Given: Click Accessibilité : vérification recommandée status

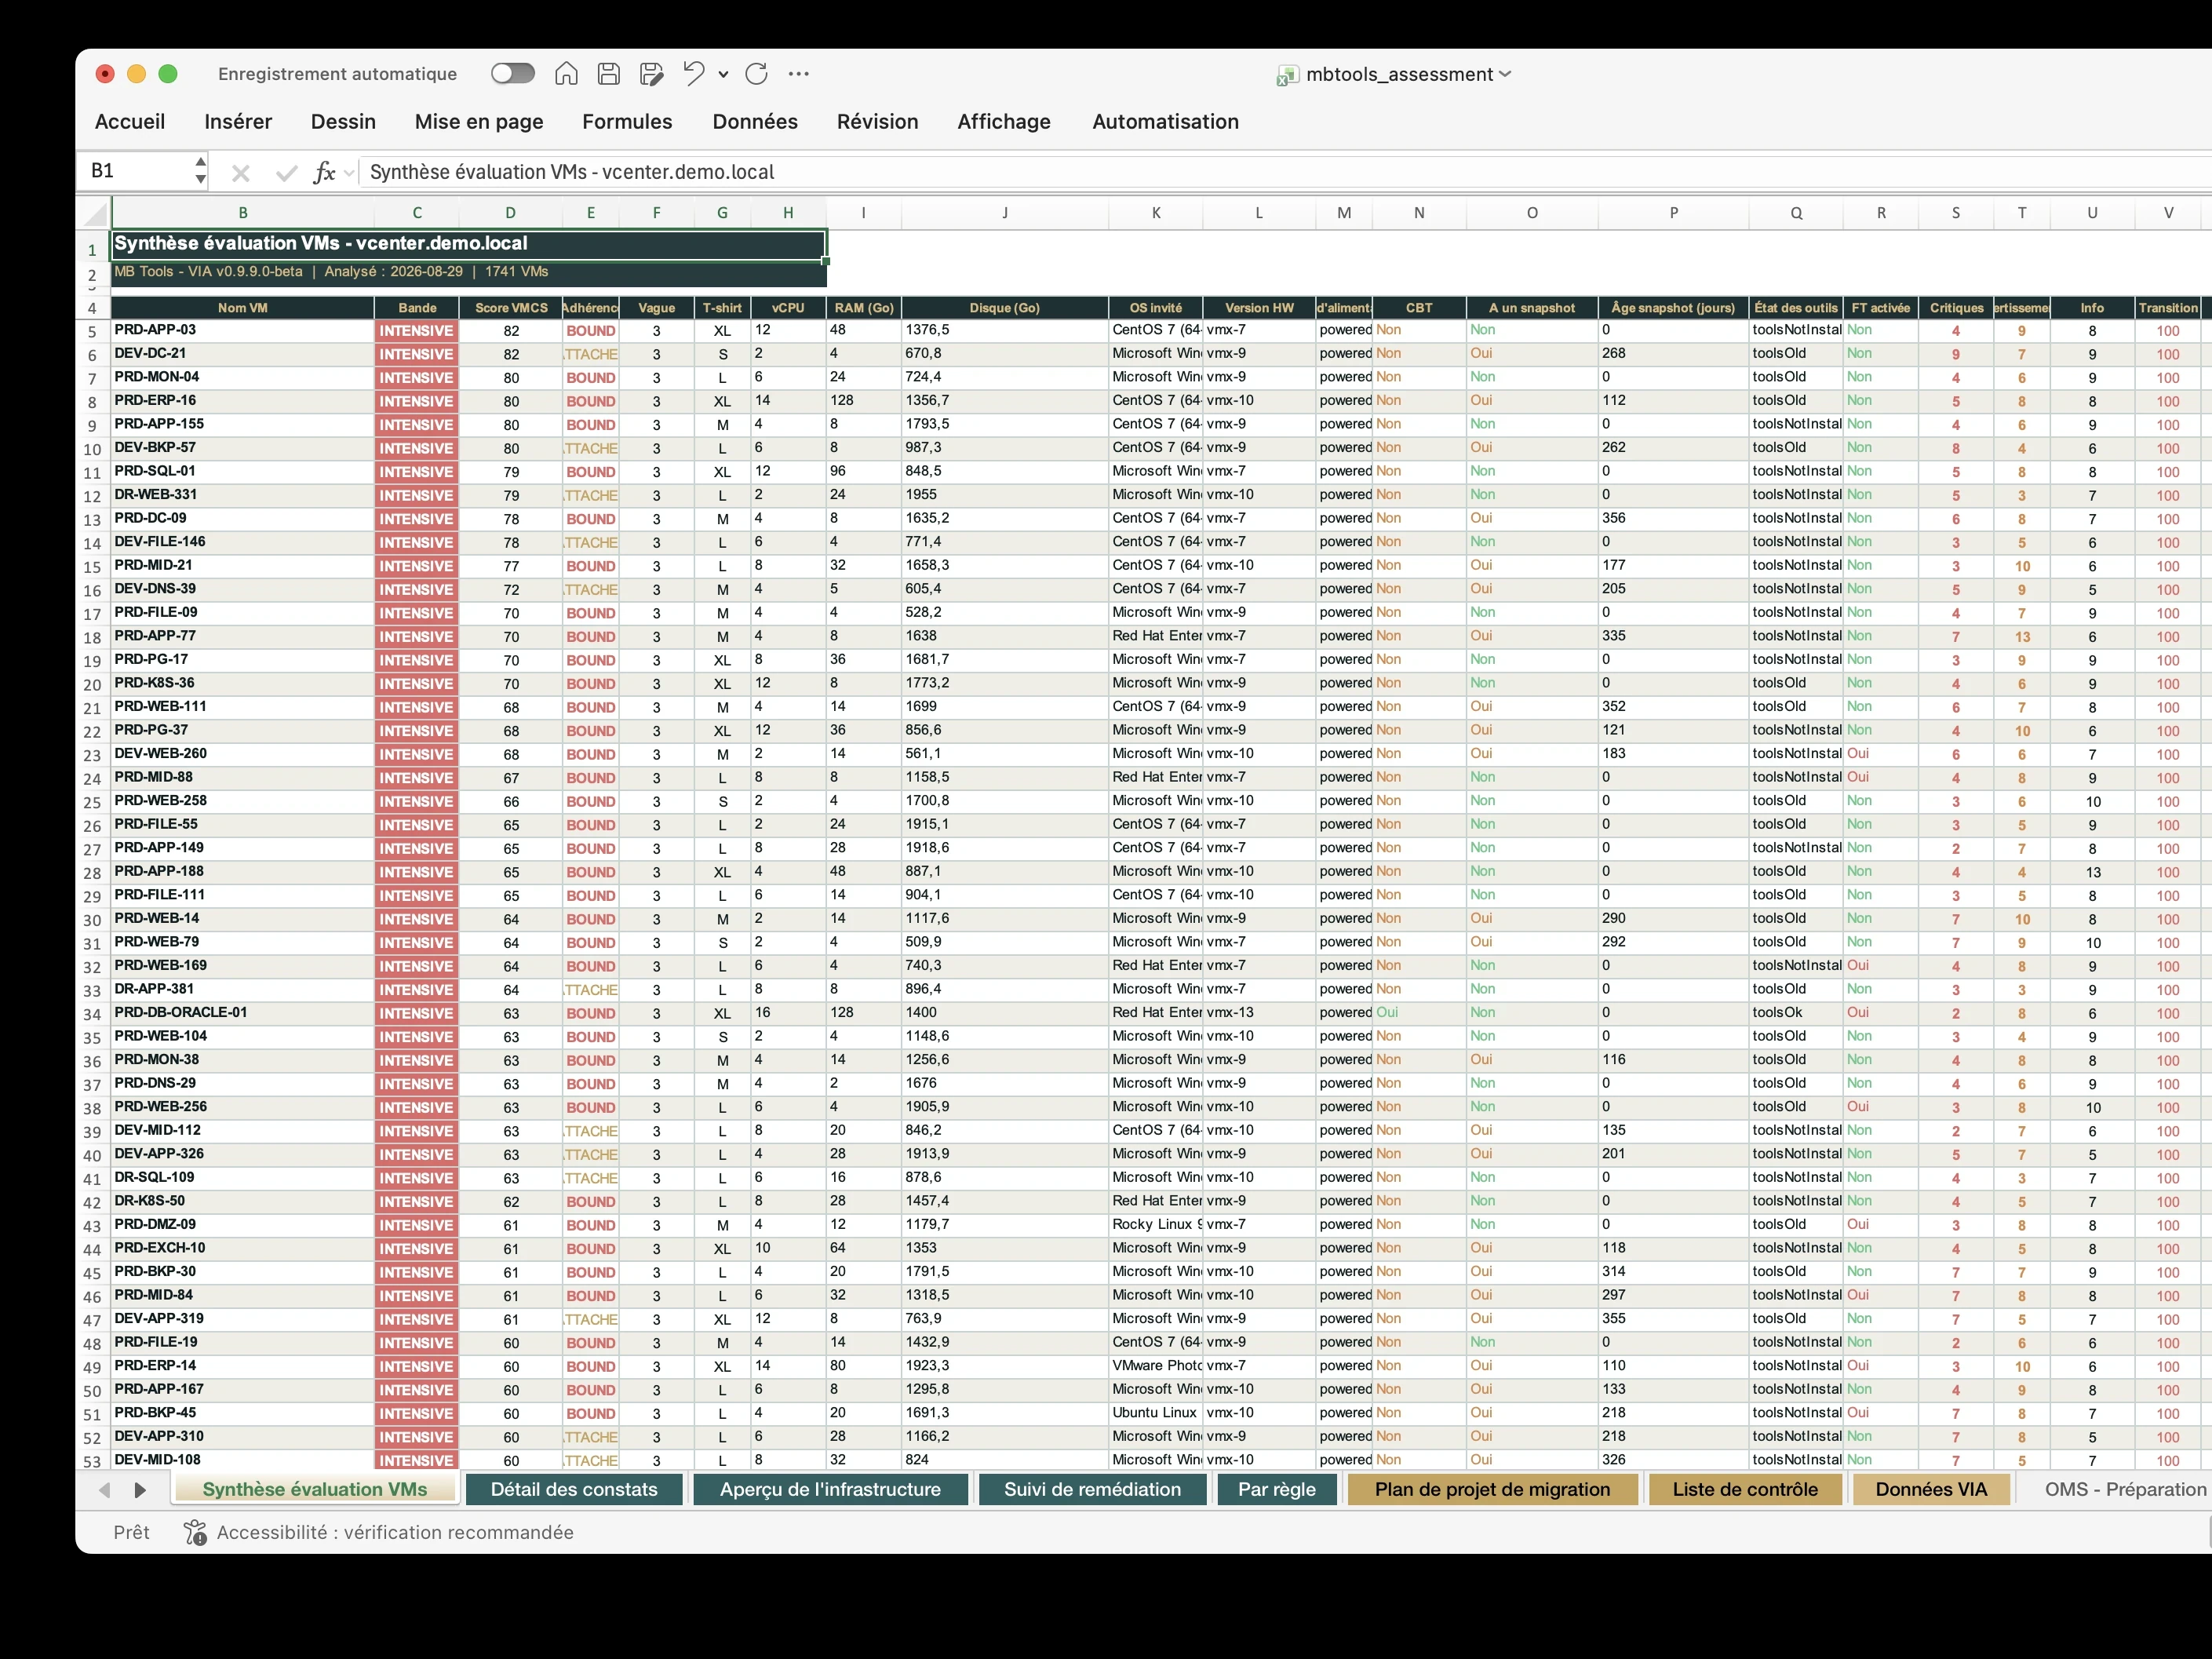Looking at the screenshot, I should [x=395, y=1532].
